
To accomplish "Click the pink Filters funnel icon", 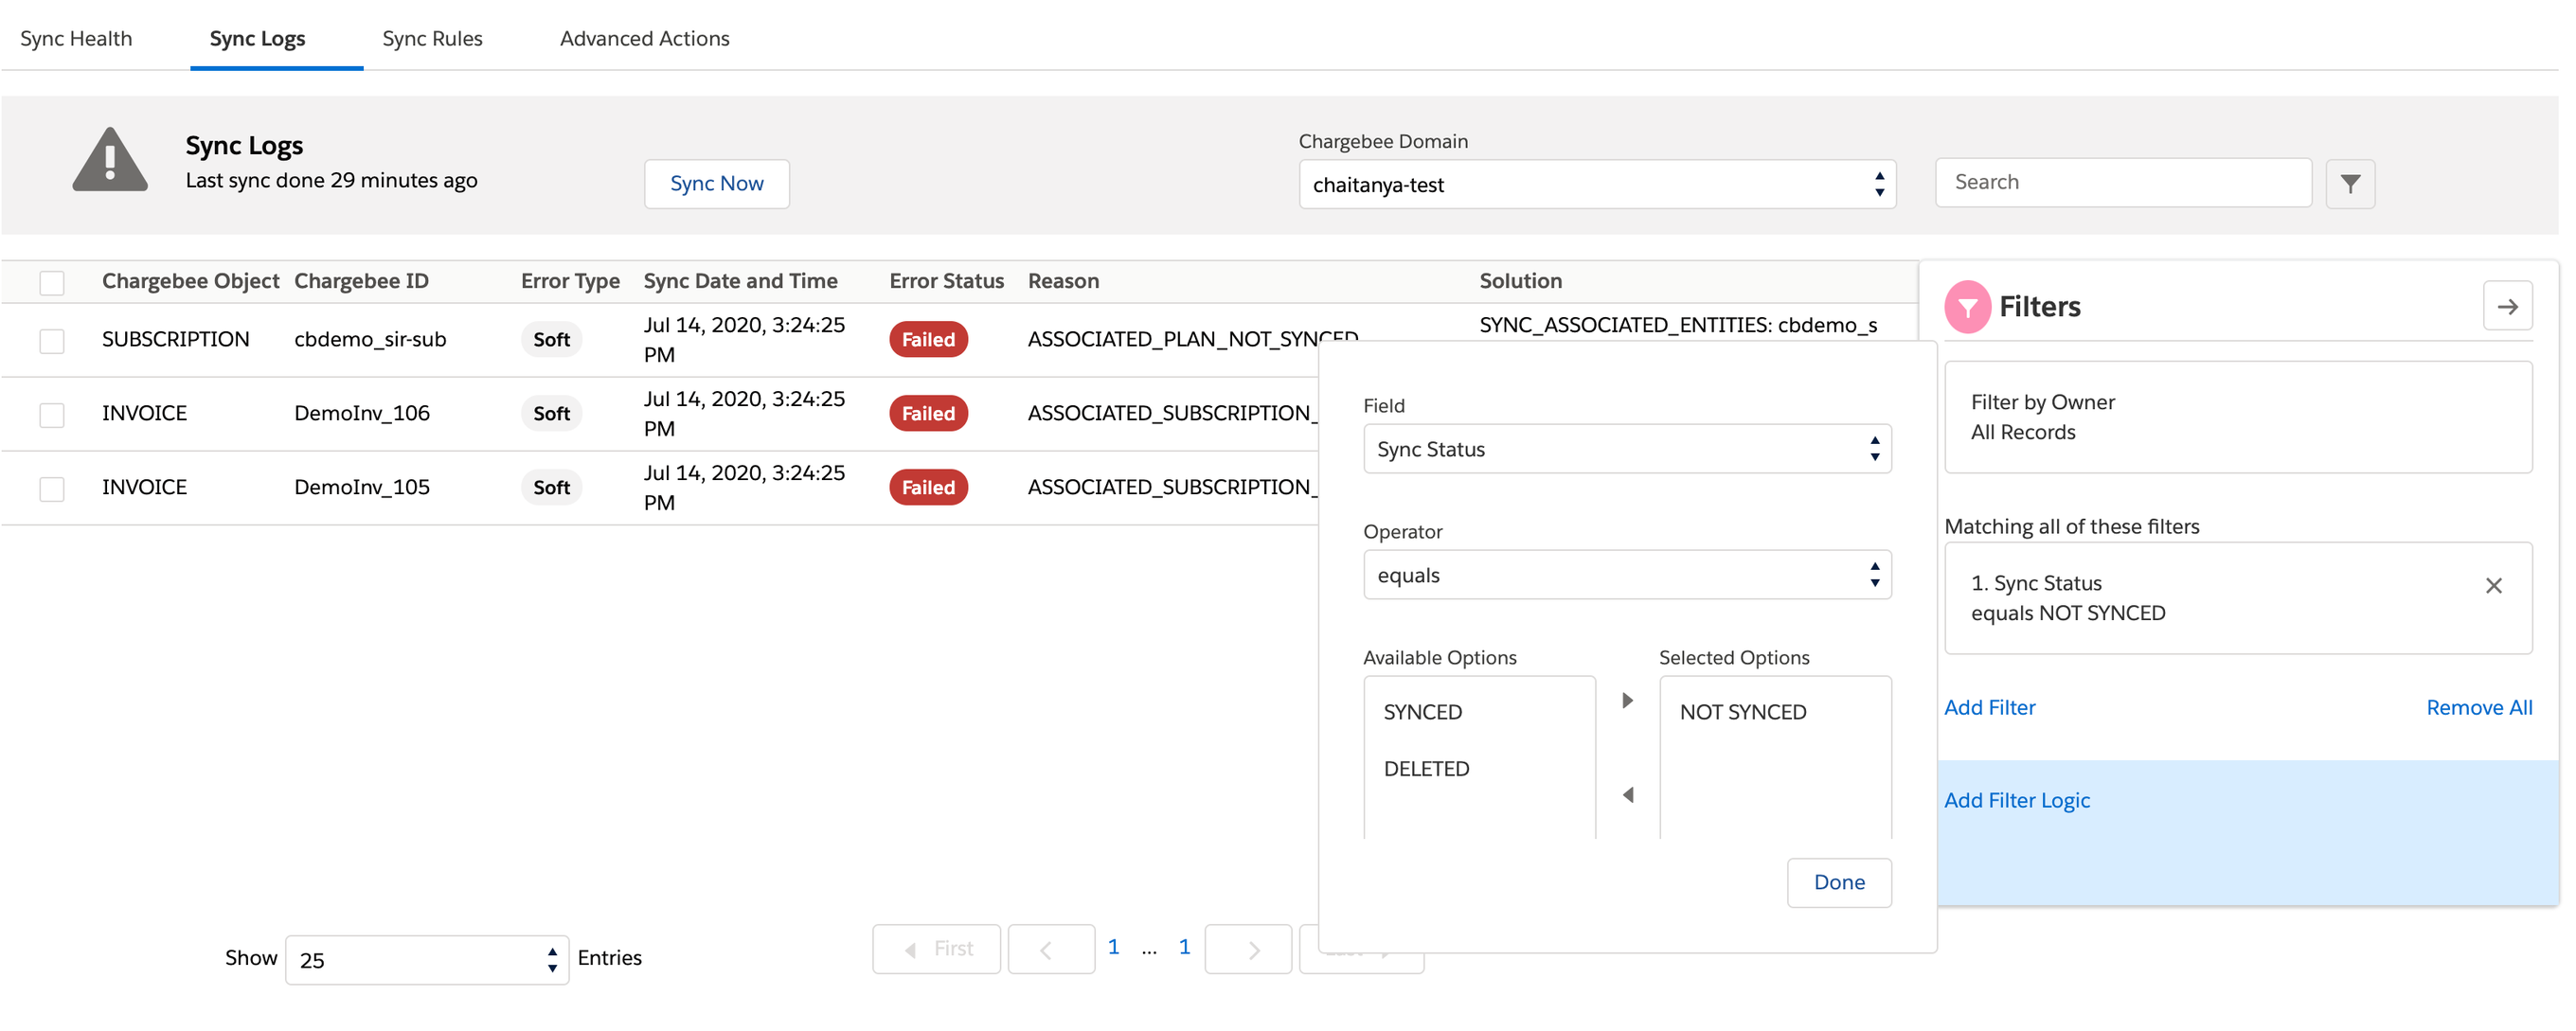I will pyautogui.click(x=1966, y=306).
